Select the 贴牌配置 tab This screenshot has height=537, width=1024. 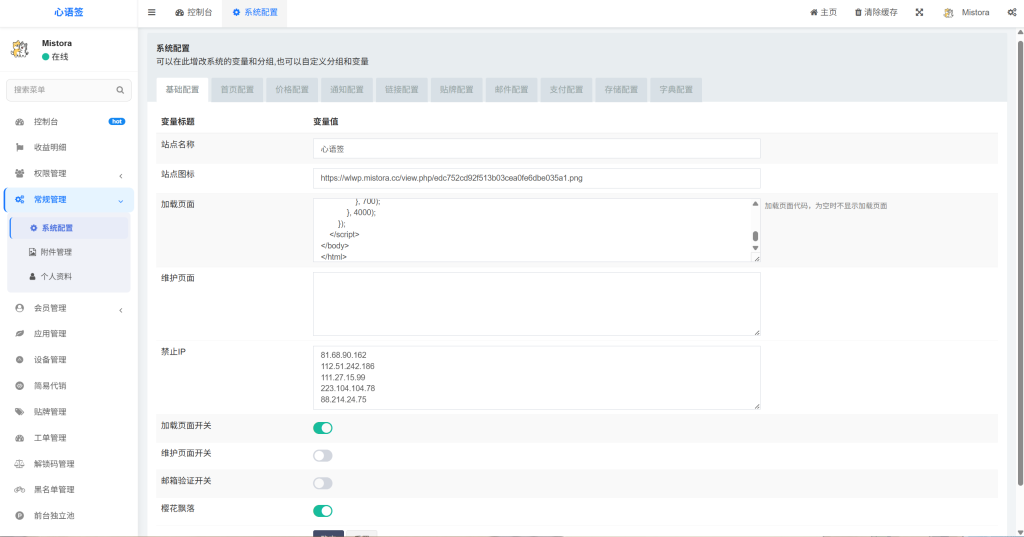[x=456, y=90]
